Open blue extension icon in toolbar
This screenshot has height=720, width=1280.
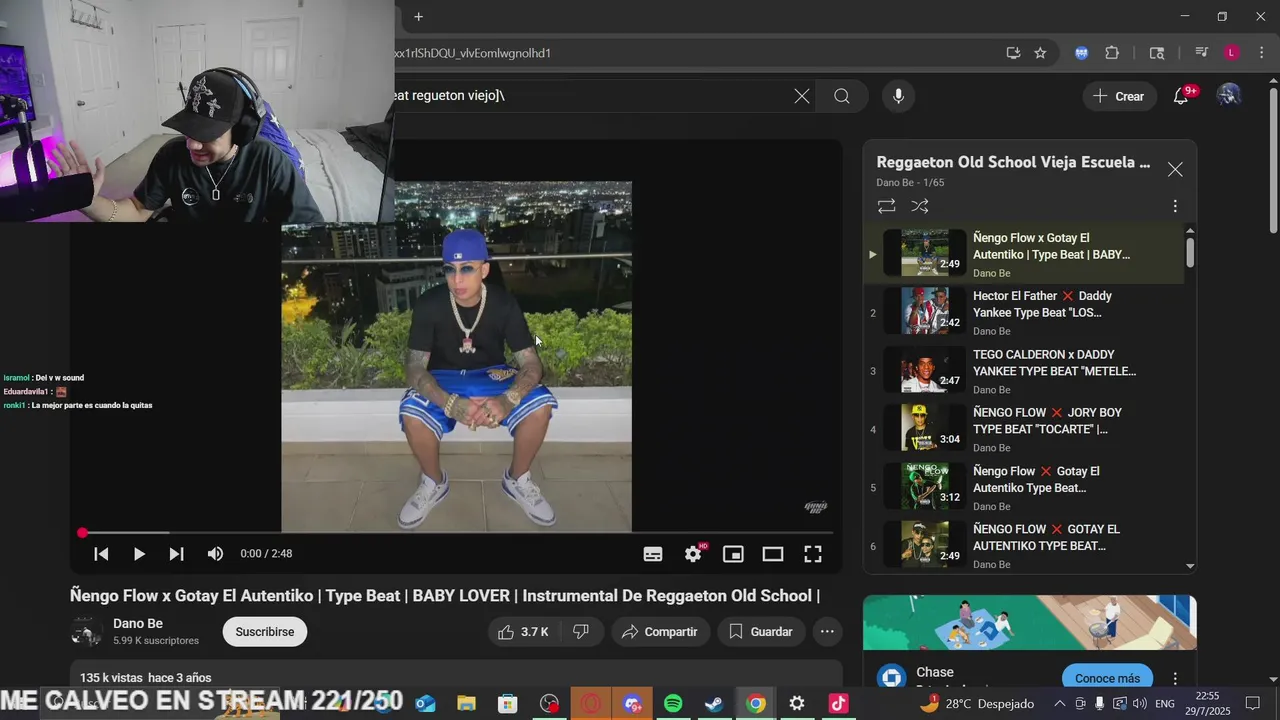click(x=1081, y=53)
